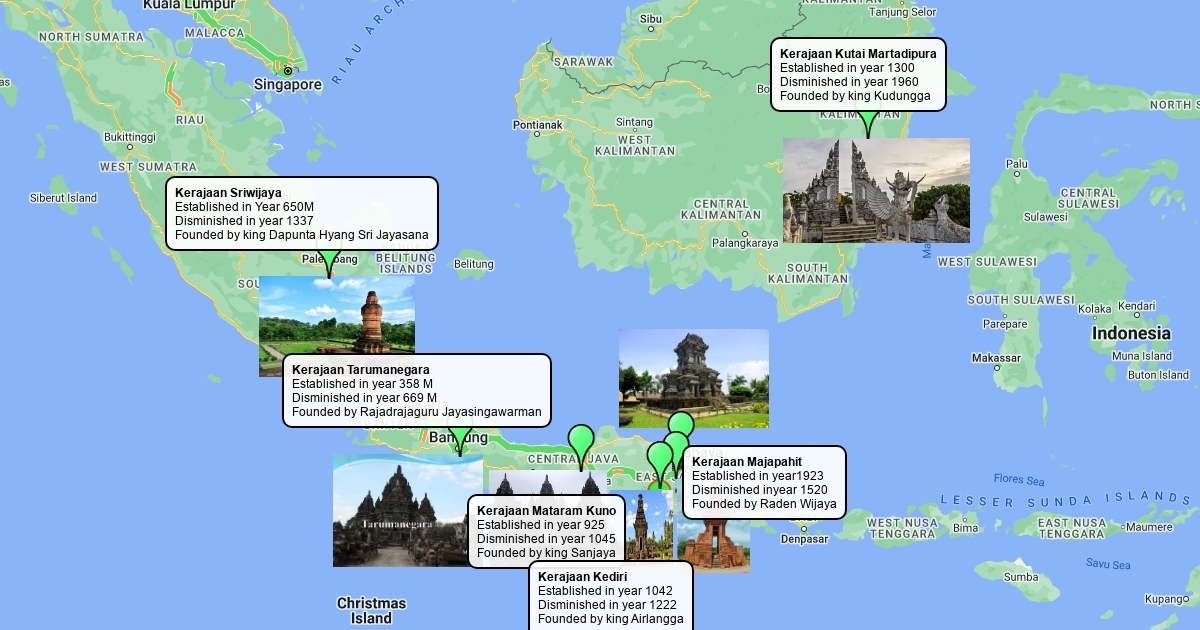Open the Kutai Martadipura temple gate photo
The image size is (1200, 630).
(876, 190)
